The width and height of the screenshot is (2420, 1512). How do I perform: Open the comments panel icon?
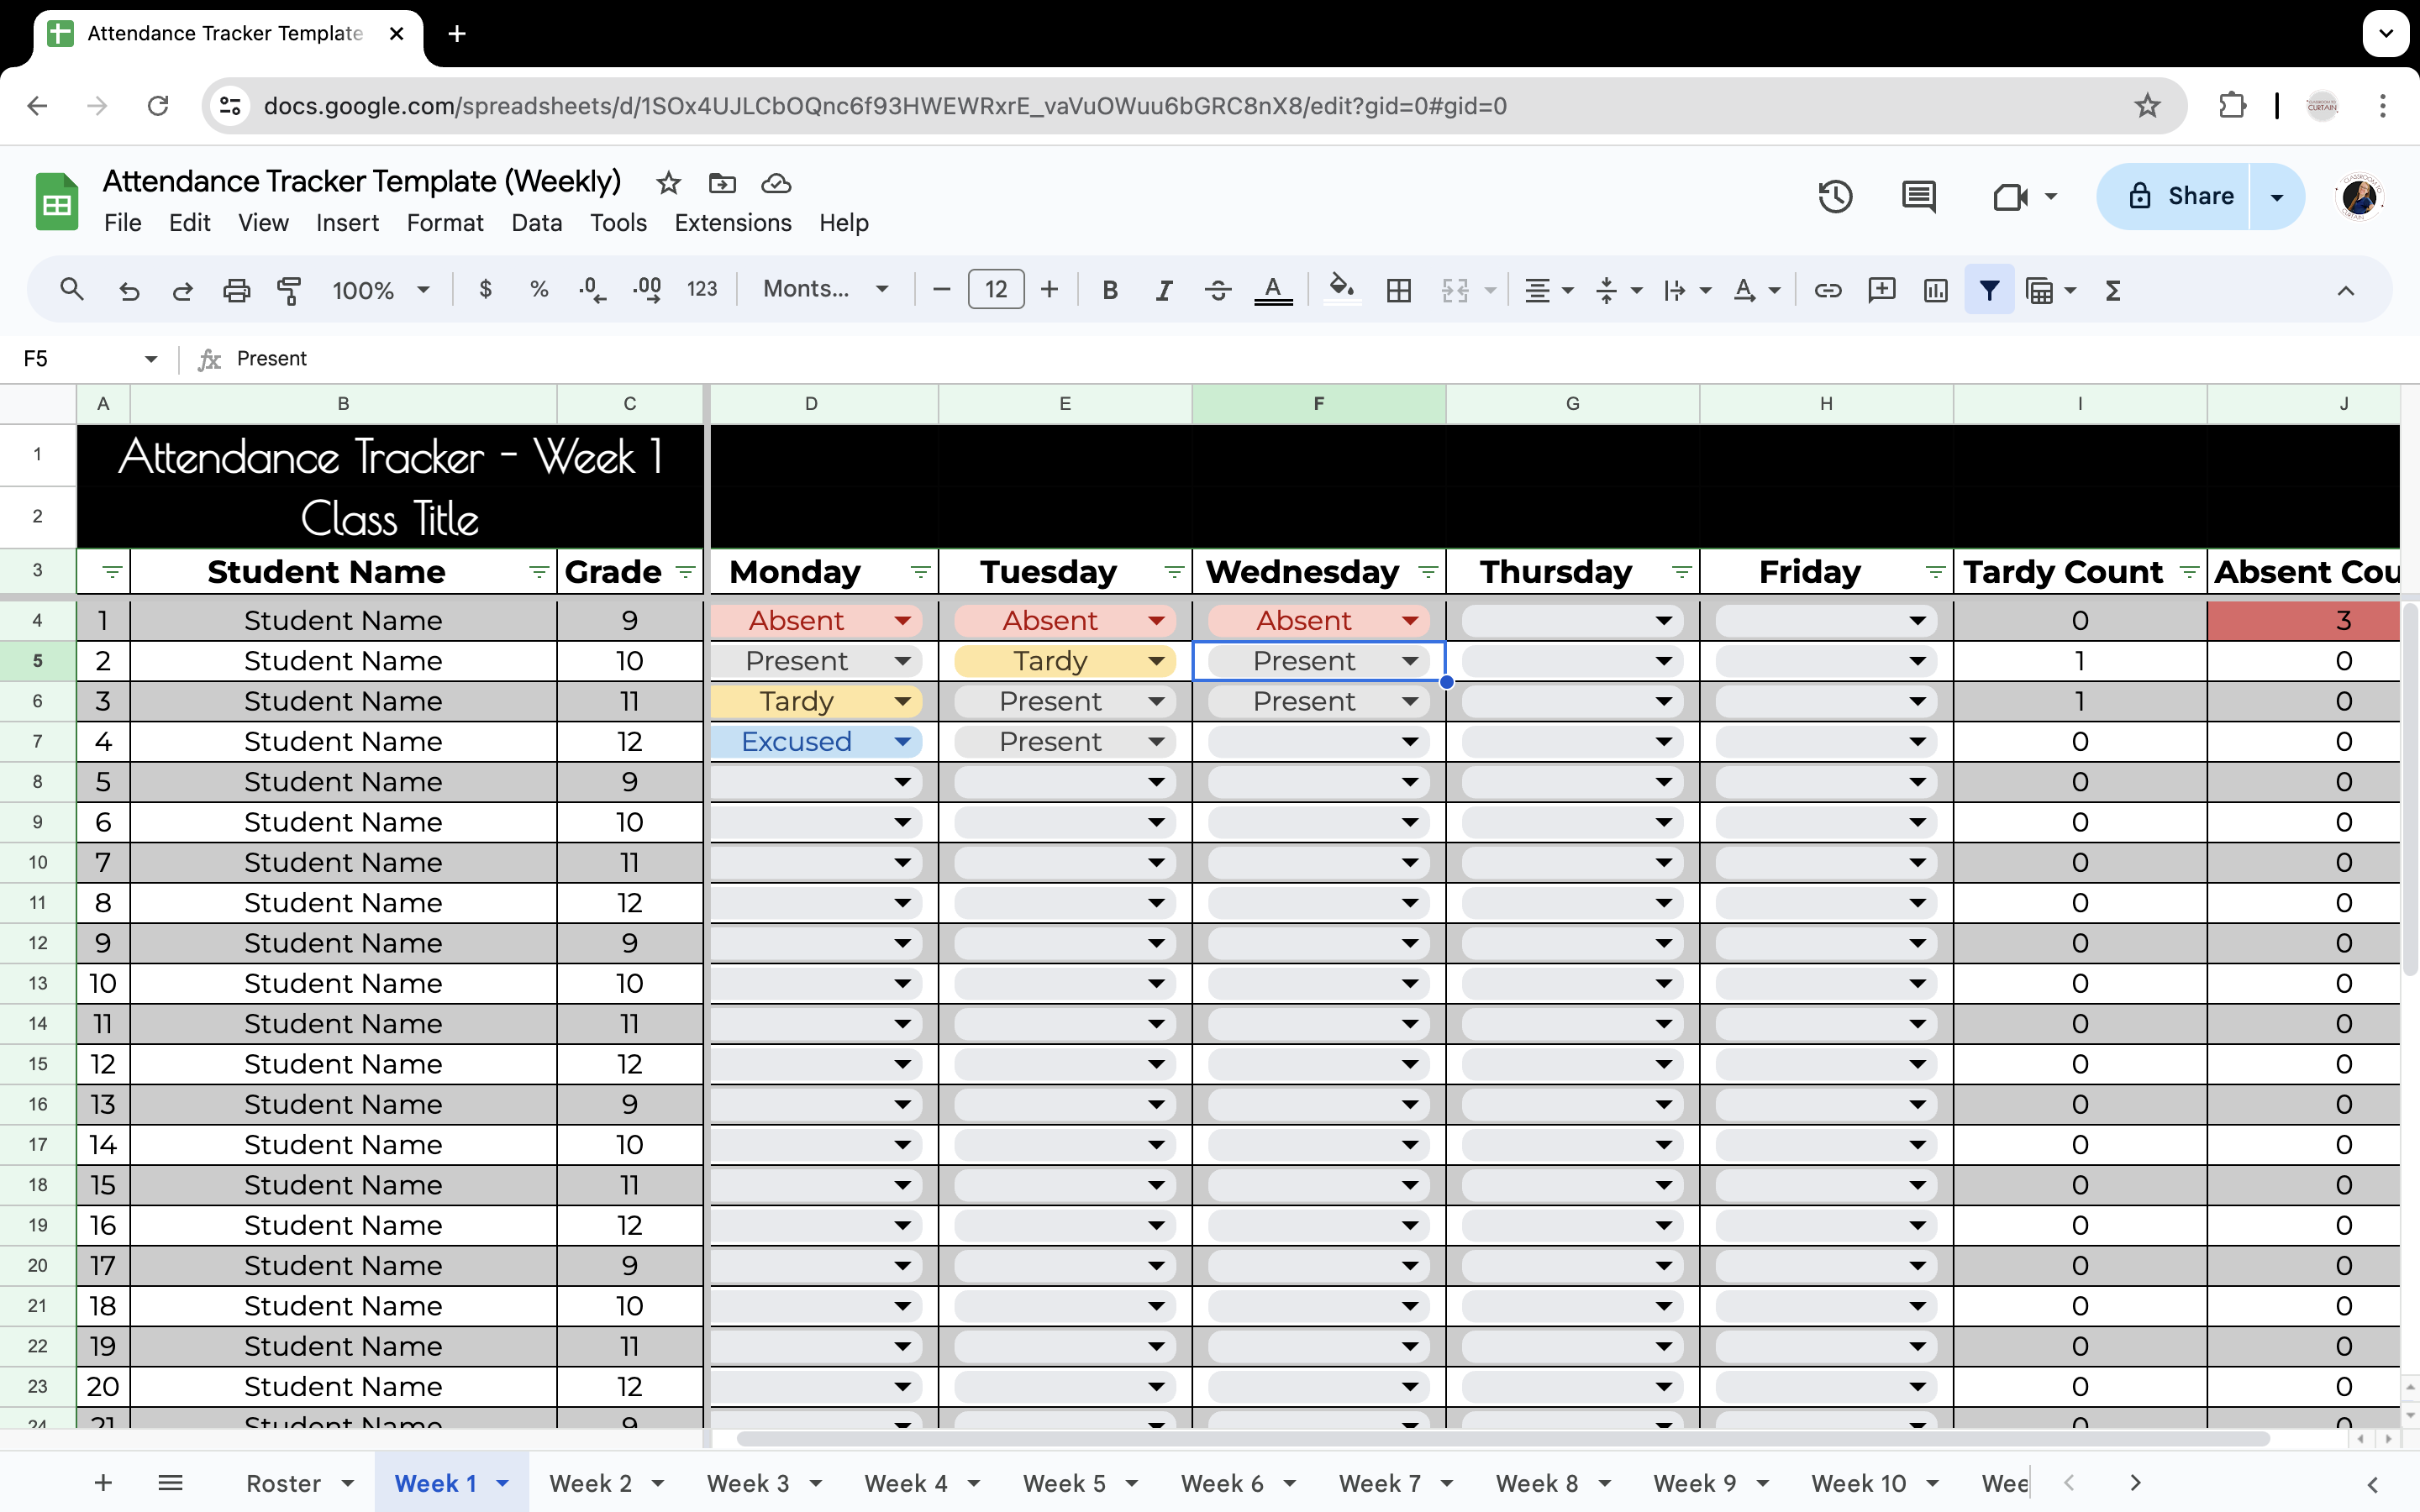tap(1918, 196)
